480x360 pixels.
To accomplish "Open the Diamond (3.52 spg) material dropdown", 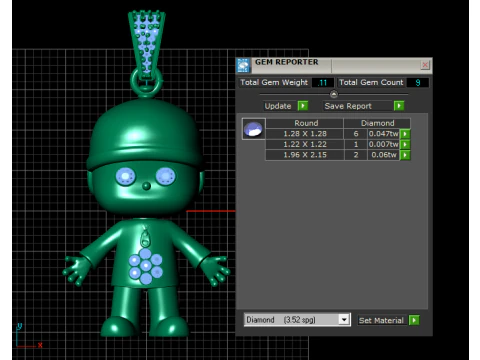I will [x=344, y=320].
